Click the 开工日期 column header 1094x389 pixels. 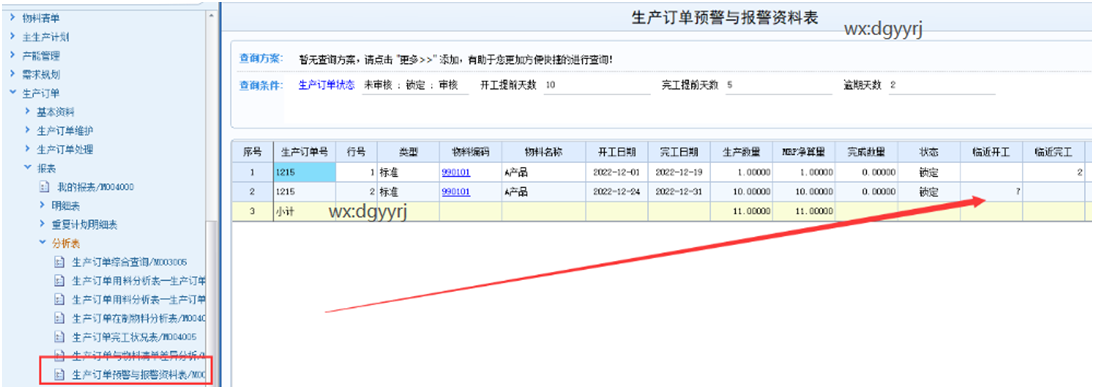point(617,151)
